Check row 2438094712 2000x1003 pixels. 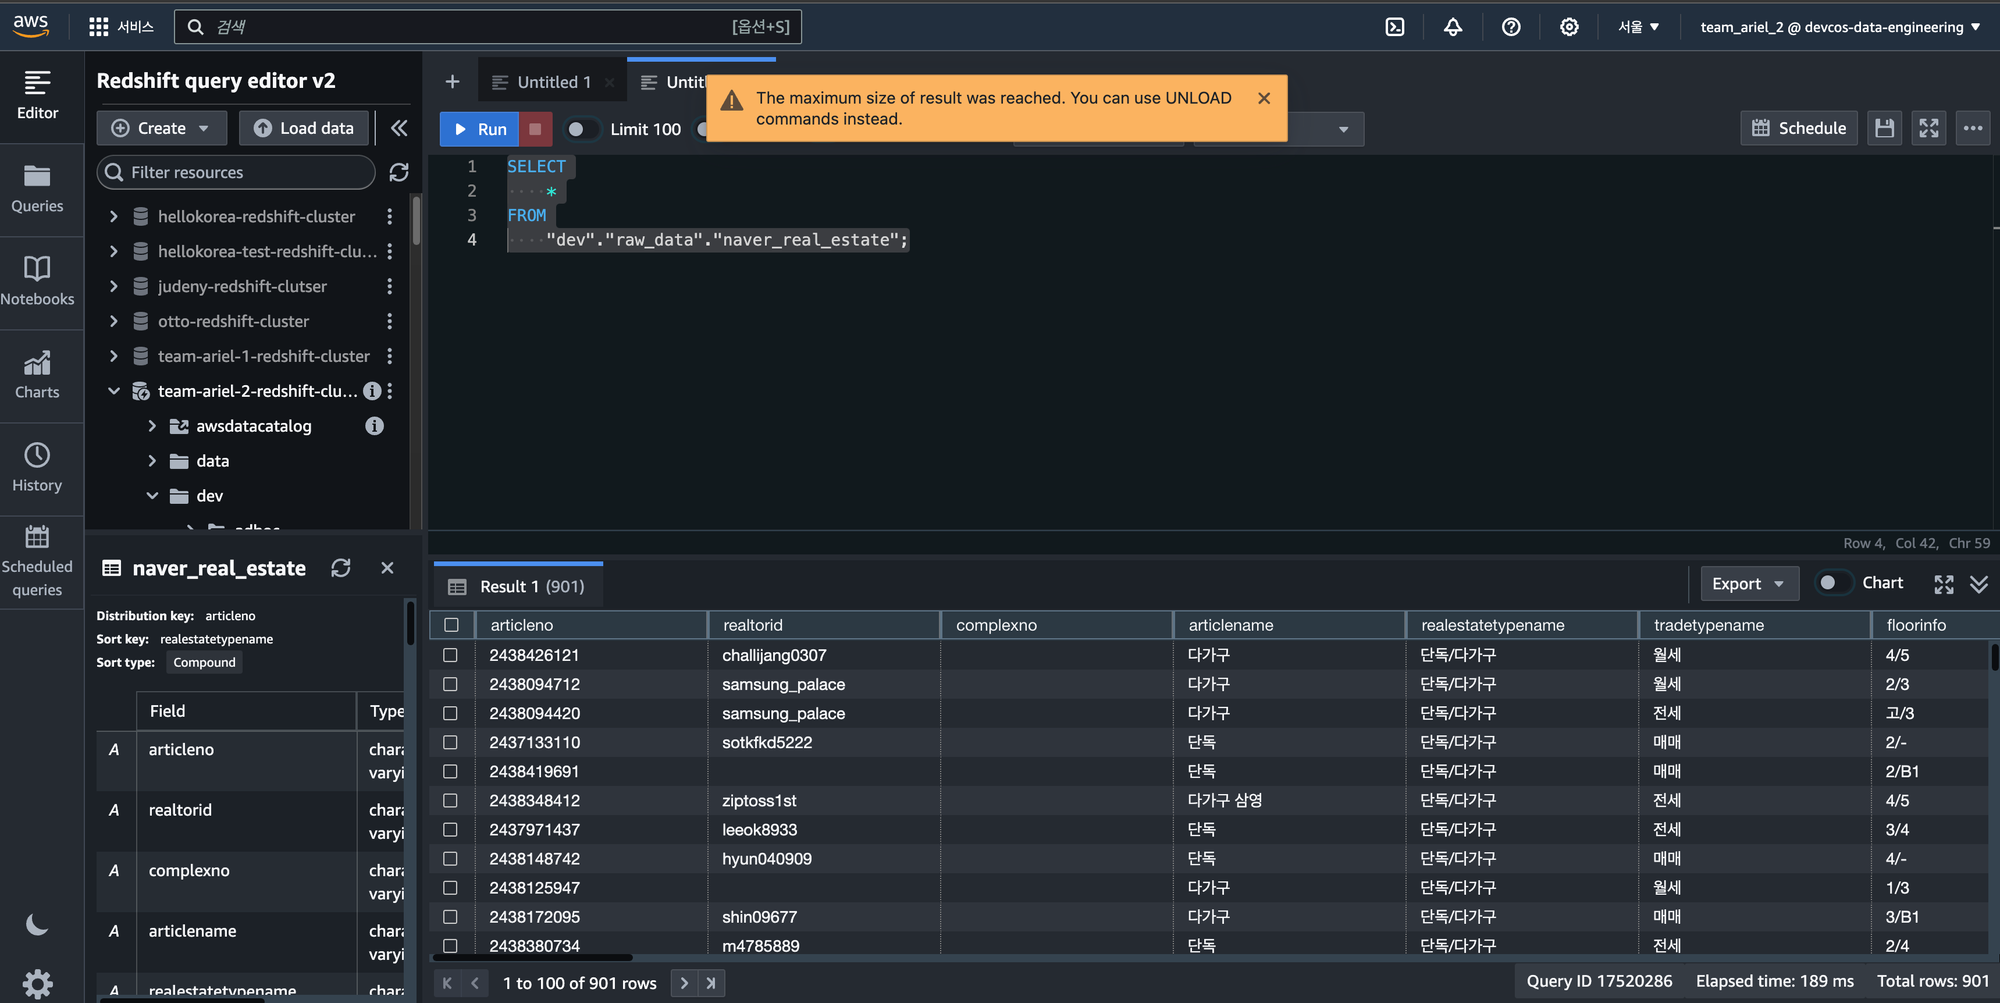pos(451,684)
